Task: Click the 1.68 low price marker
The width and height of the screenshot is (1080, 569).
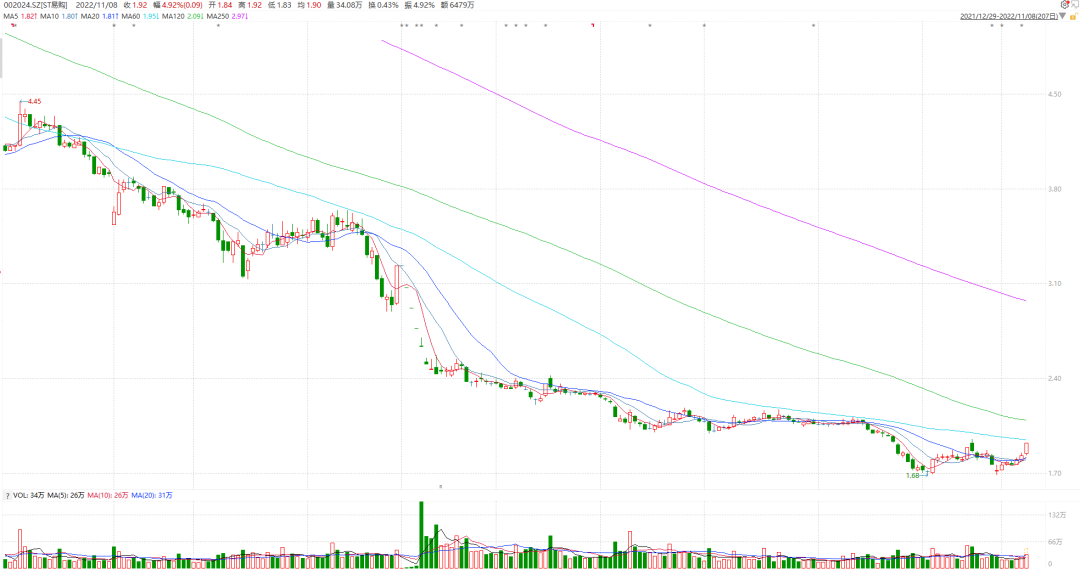Action: (x=912, y=476)
